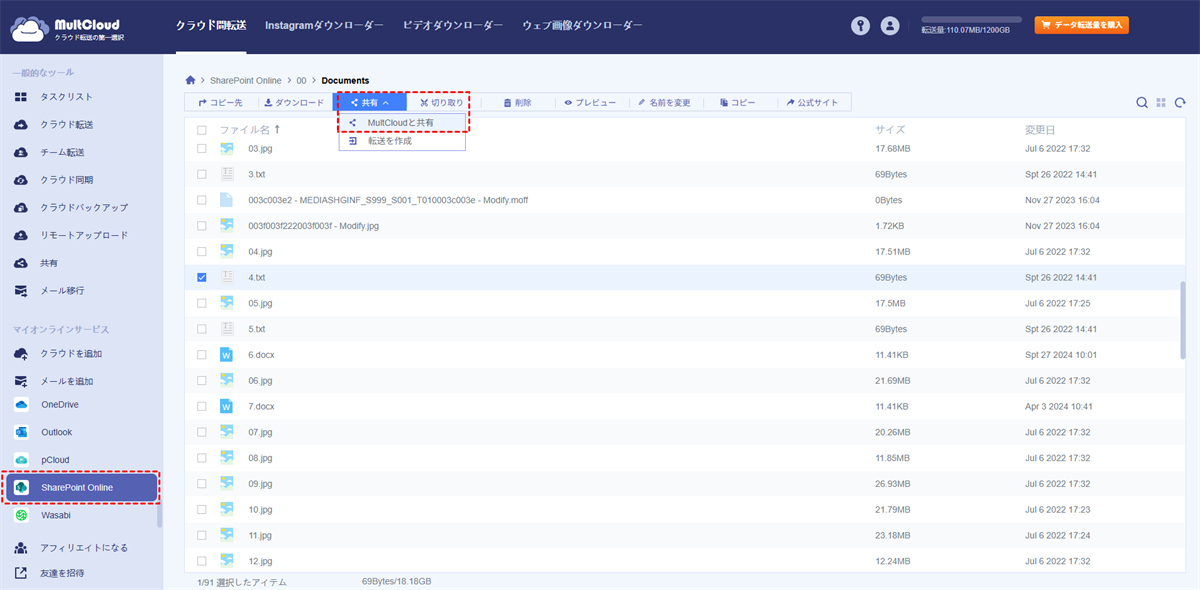The image size is (1200, 590).
Task: Go to home breadcrumb icon
Action: click(191, 80)
